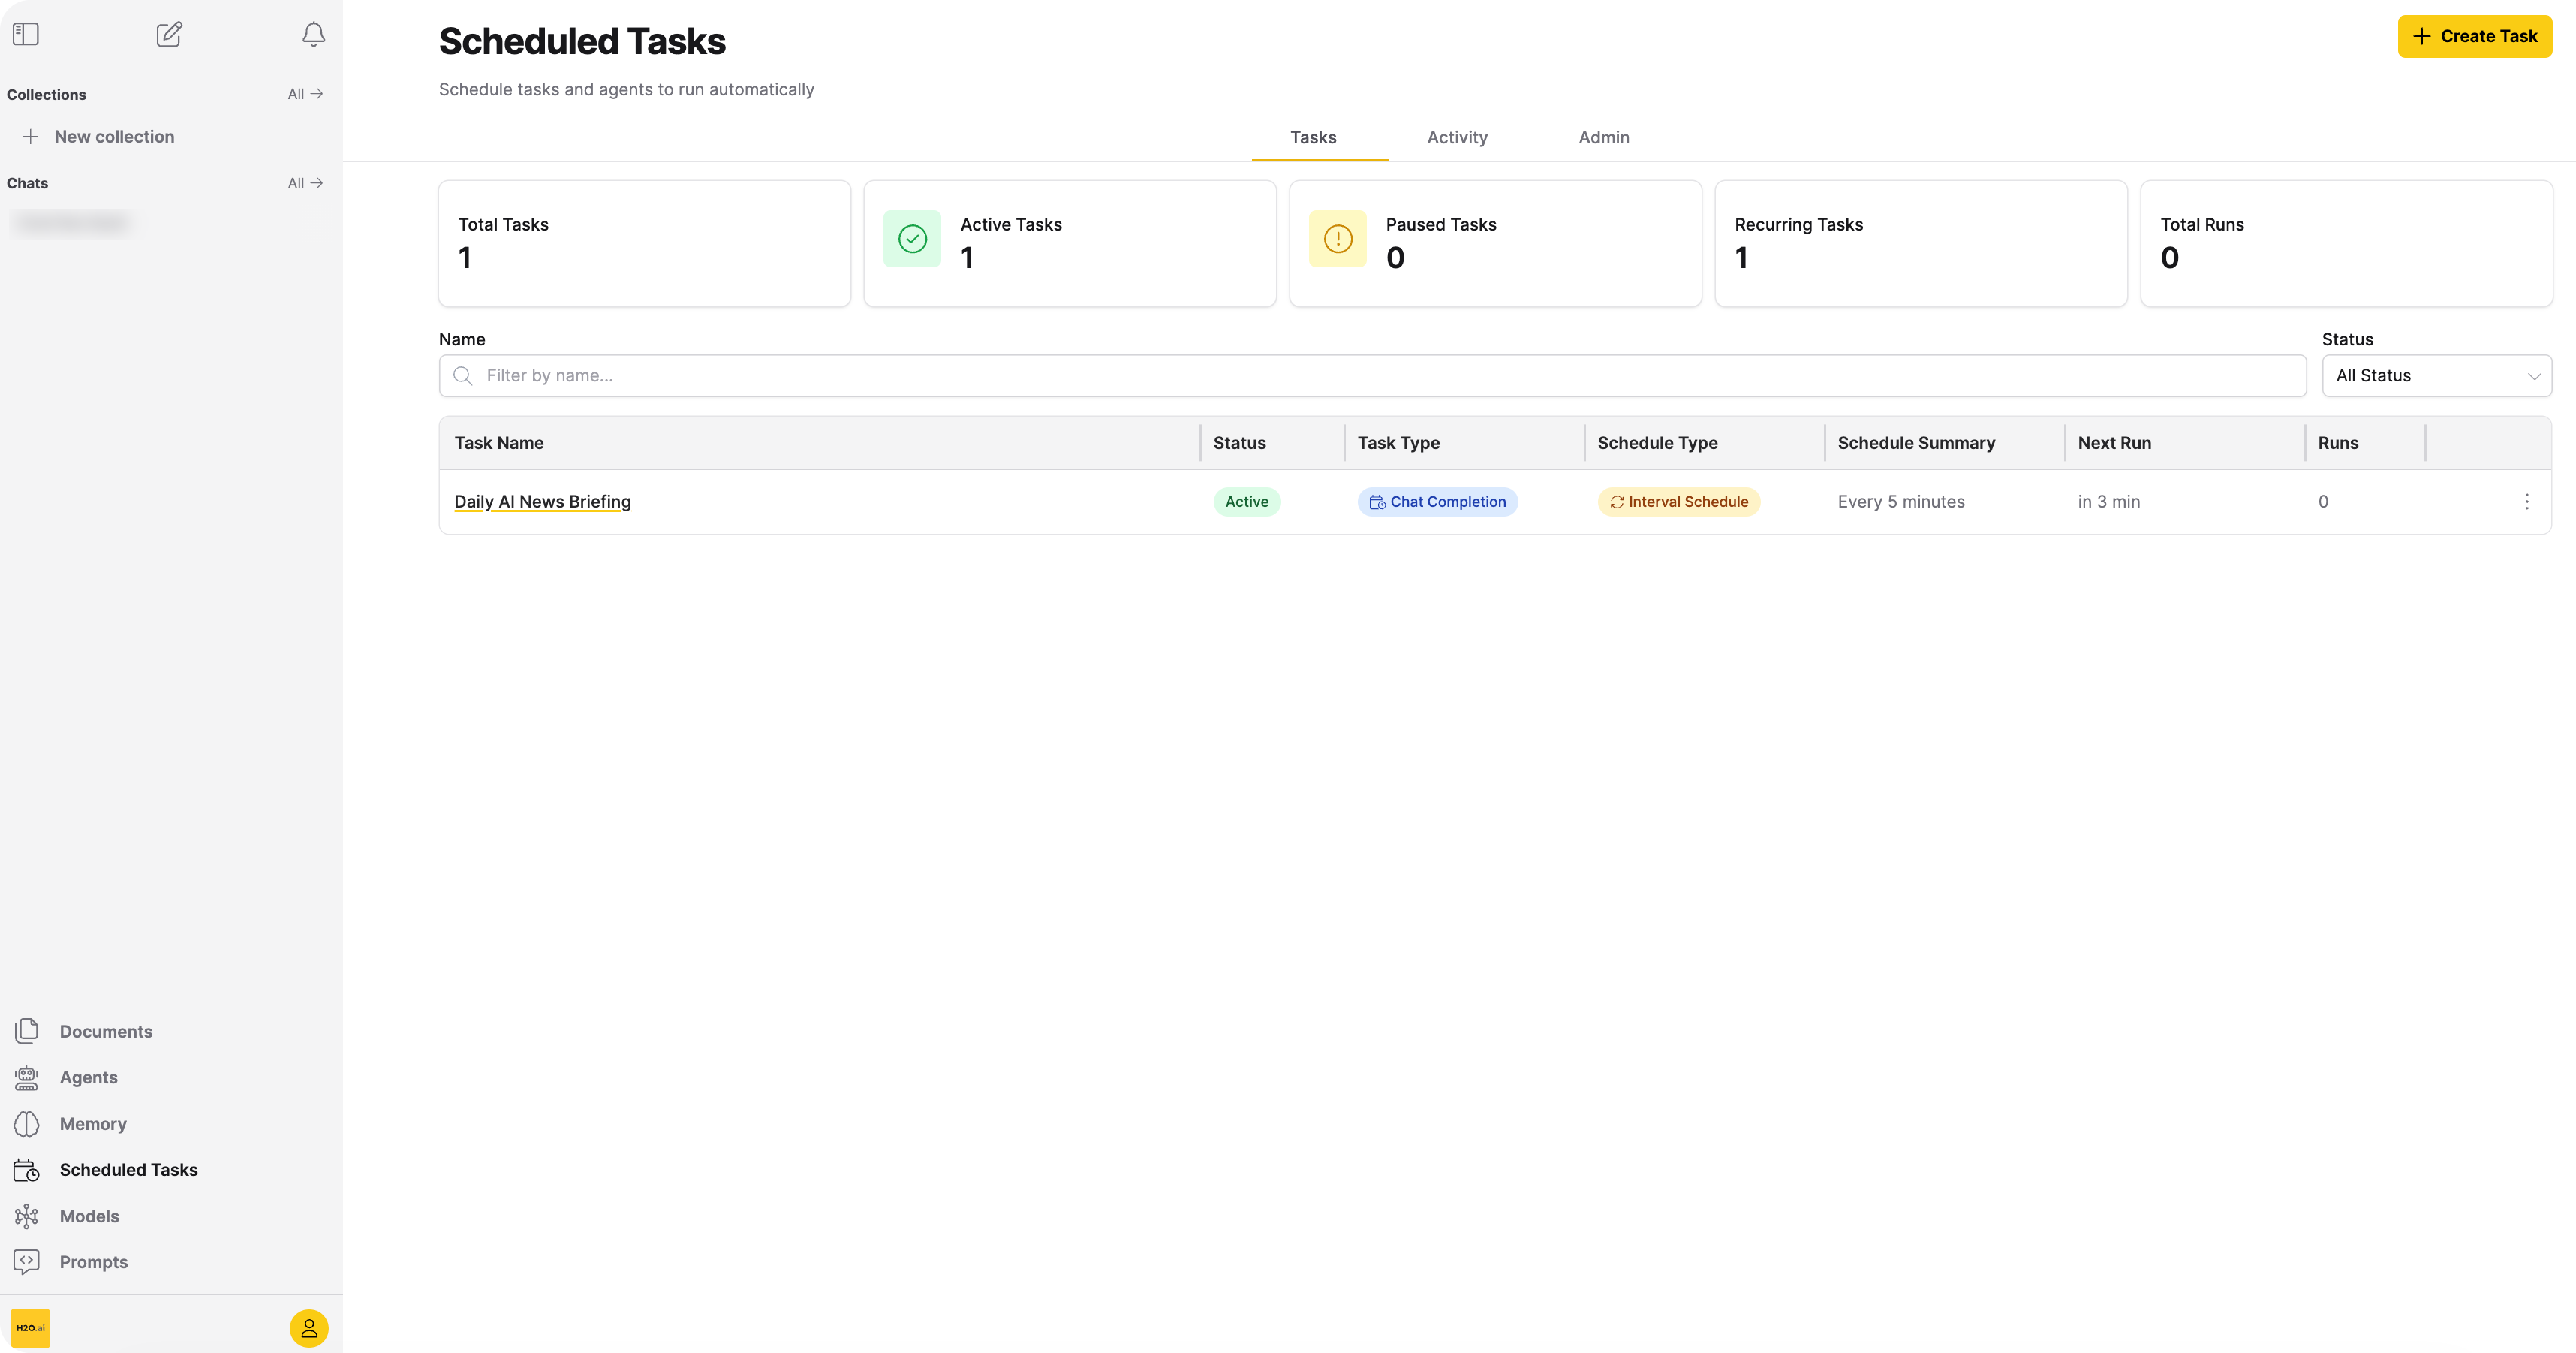Screen dimensions: 2576x1353
Task: Open the row actions three-dot menu
Action: (x=2526, y=502)
